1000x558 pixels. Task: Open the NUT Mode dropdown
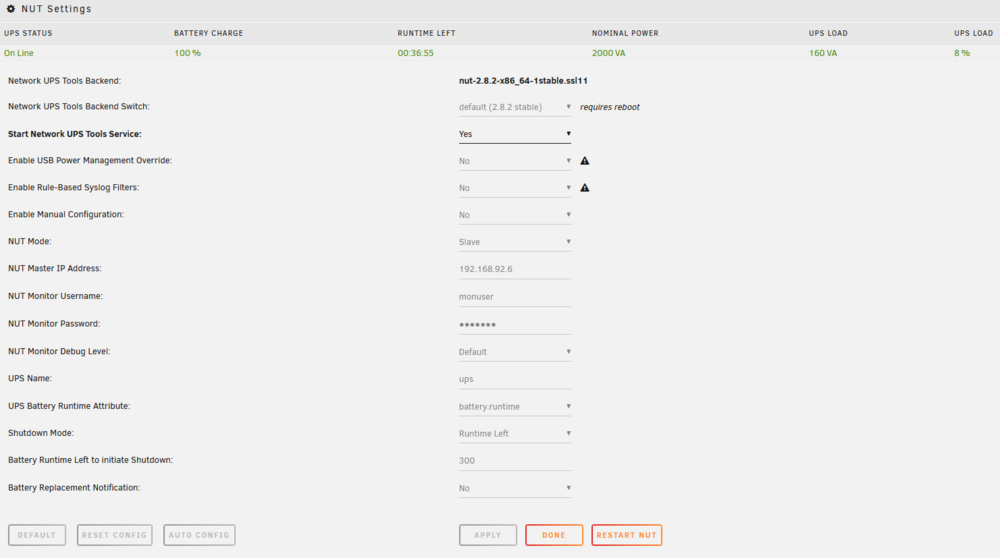coord(515,242)
